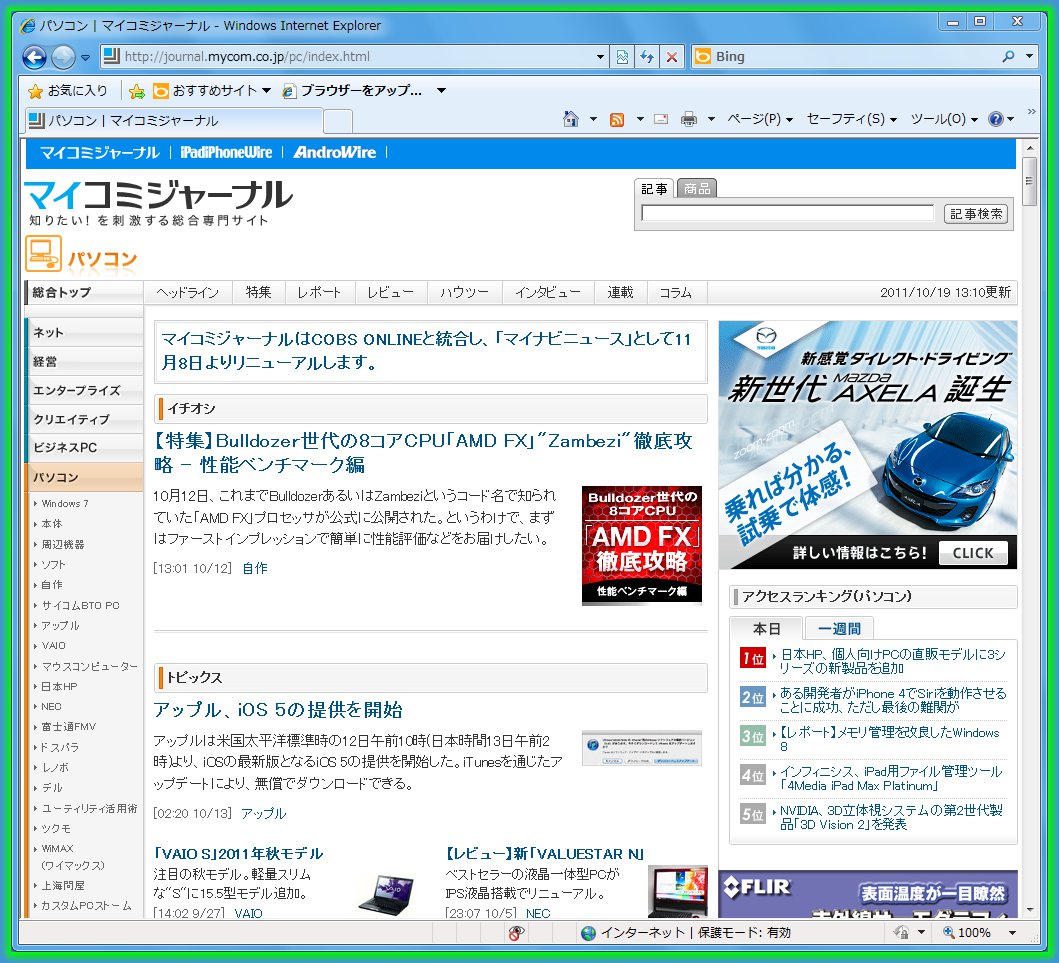Click the Print icon
Screen dimensions: 1059x963
click(689, 120)
